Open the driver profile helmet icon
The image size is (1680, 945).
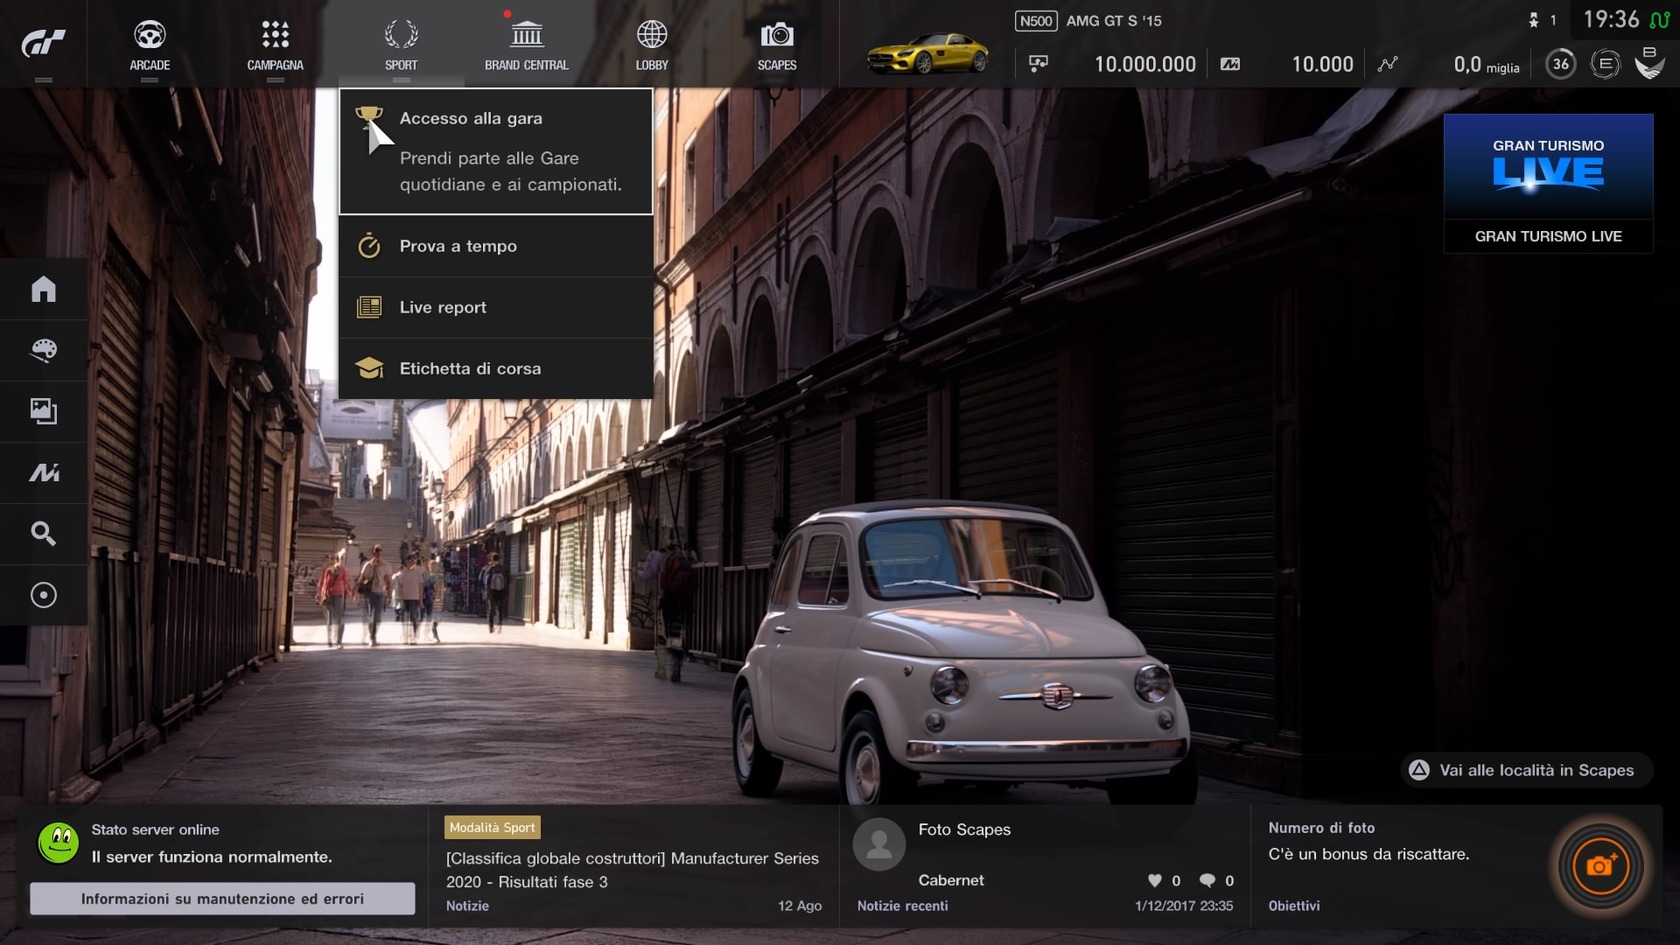(1650, 64)
